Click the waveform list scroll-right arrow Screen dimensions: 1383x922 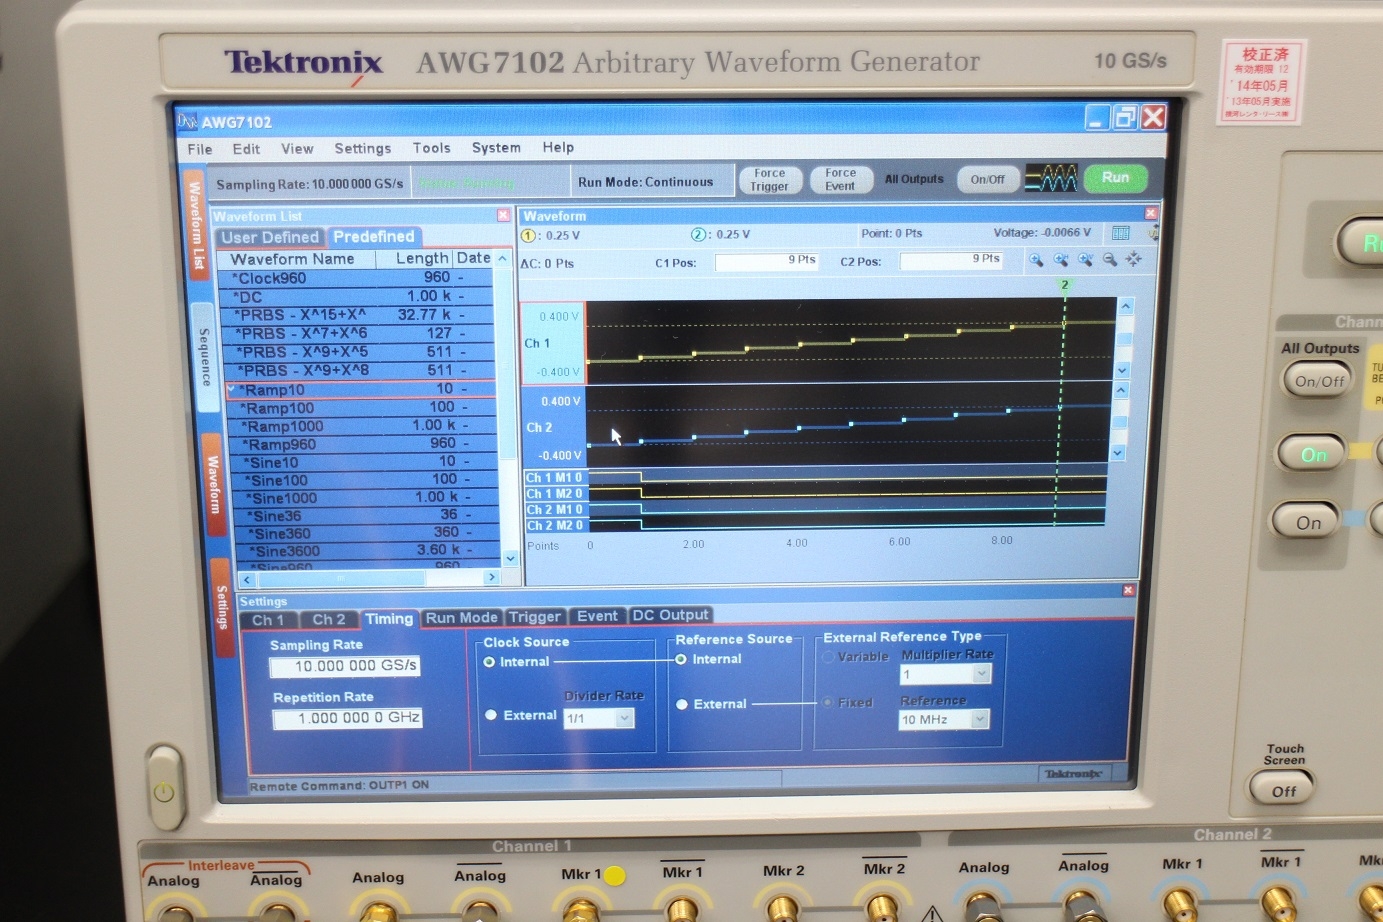[491, 577]
